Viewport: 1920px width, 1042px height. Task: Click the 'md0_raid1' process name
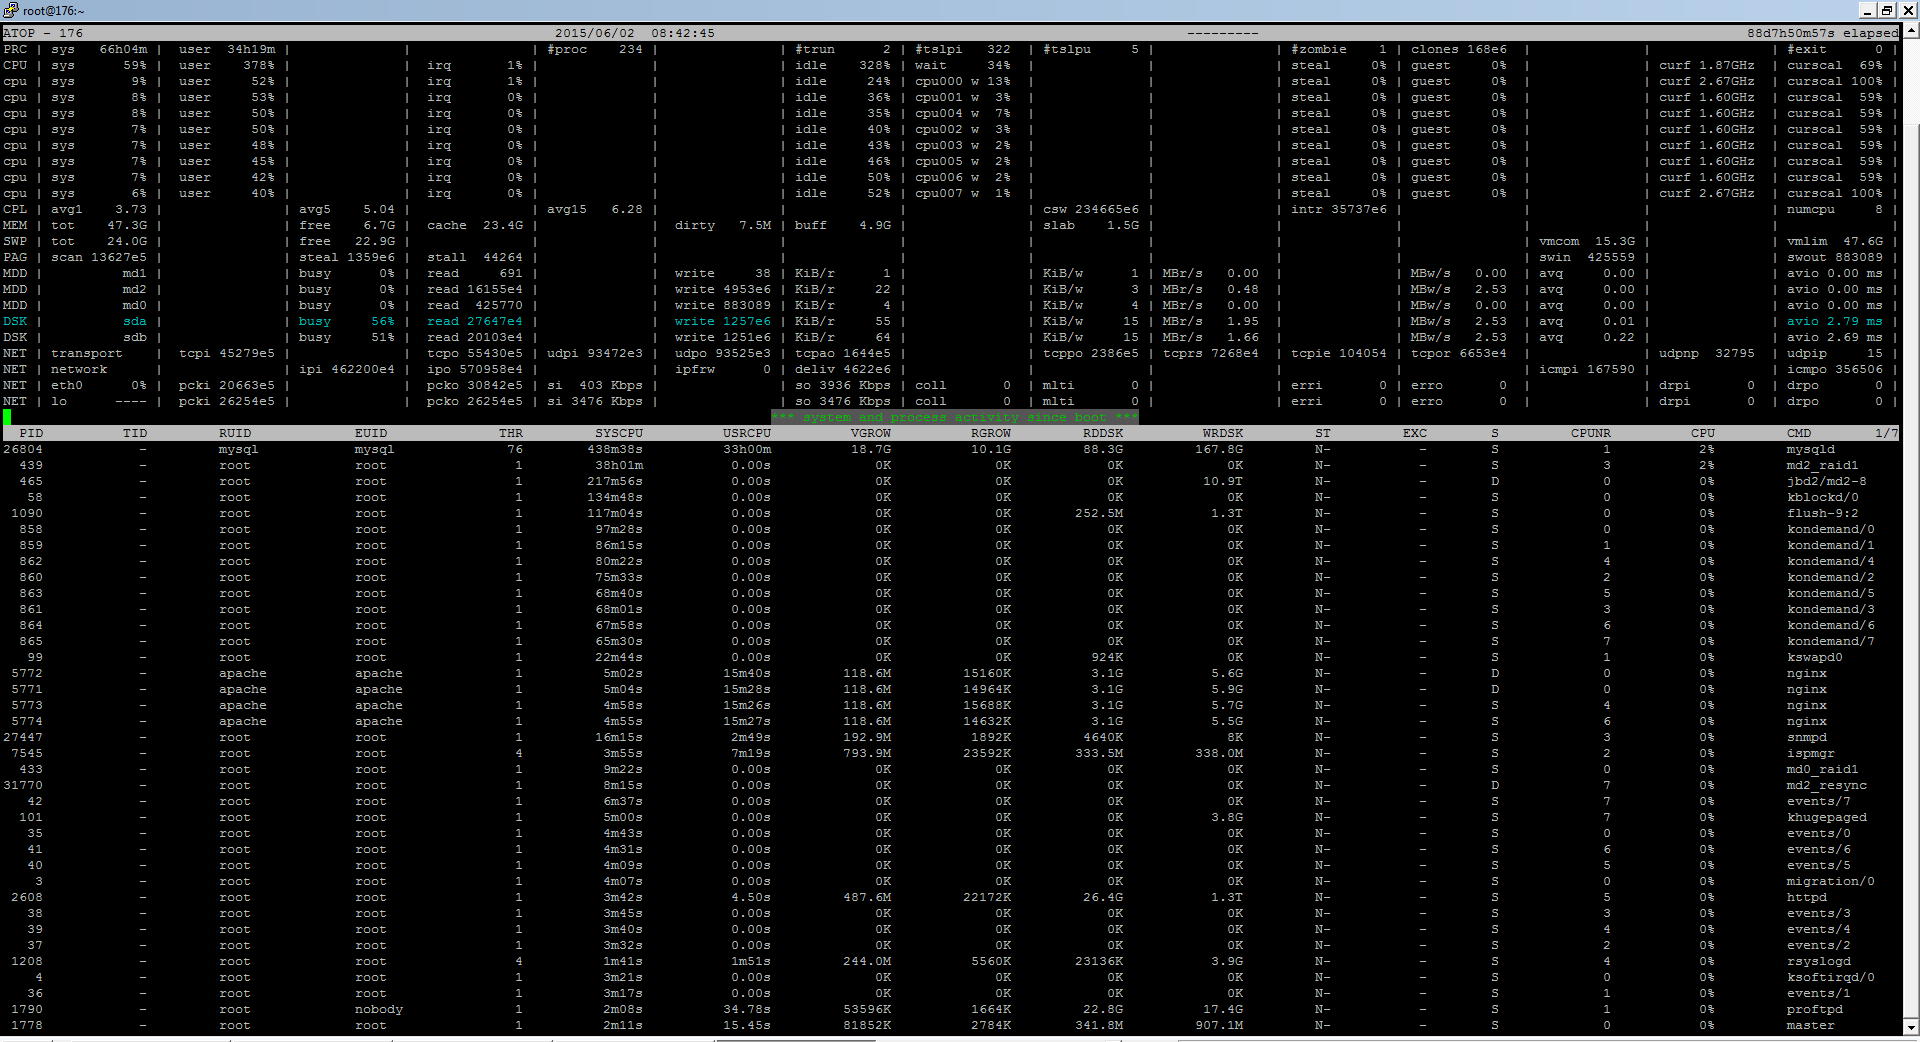click(1823, 769)
